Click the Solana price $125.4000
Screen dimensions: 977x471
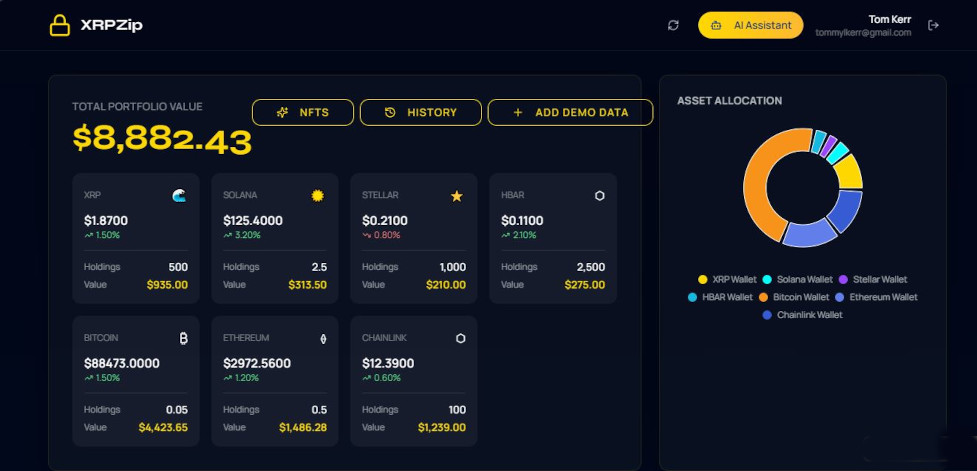[253, 221]
